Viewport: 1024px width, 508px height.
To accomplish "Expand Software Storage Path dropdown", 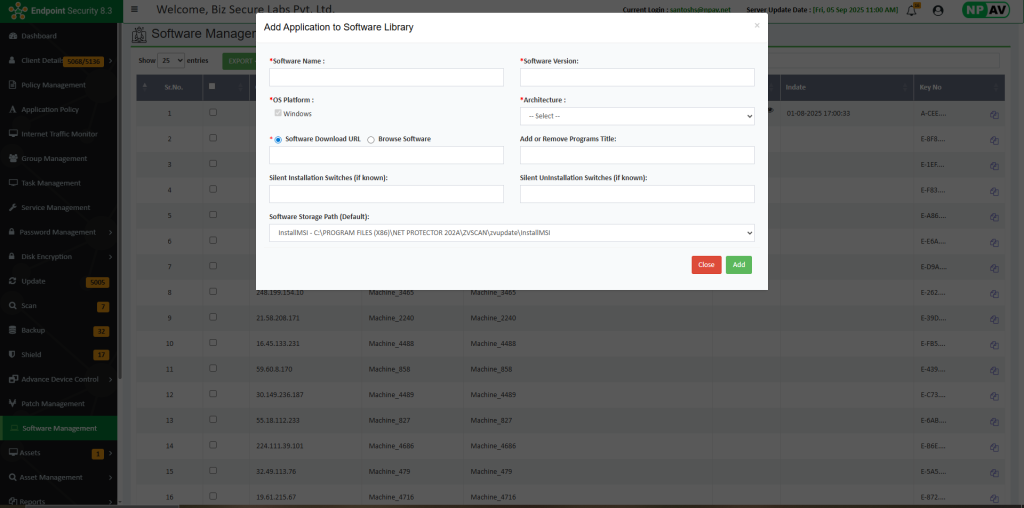I will point(511,233).
